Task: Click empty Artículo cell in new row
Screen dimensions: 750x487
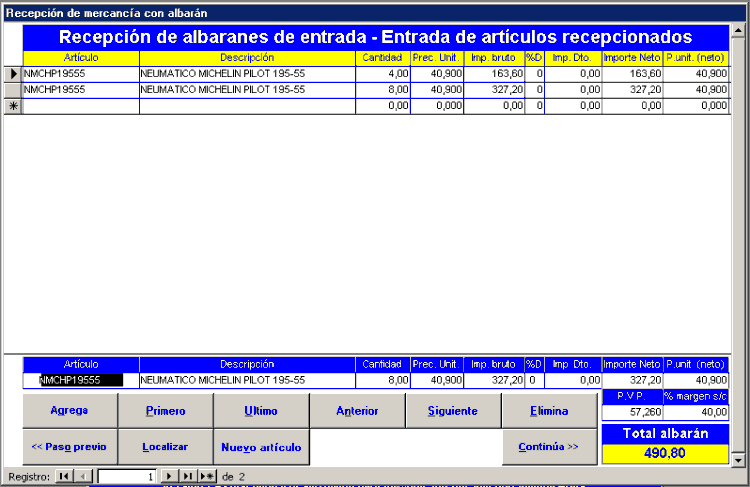Action: point(81,106)
